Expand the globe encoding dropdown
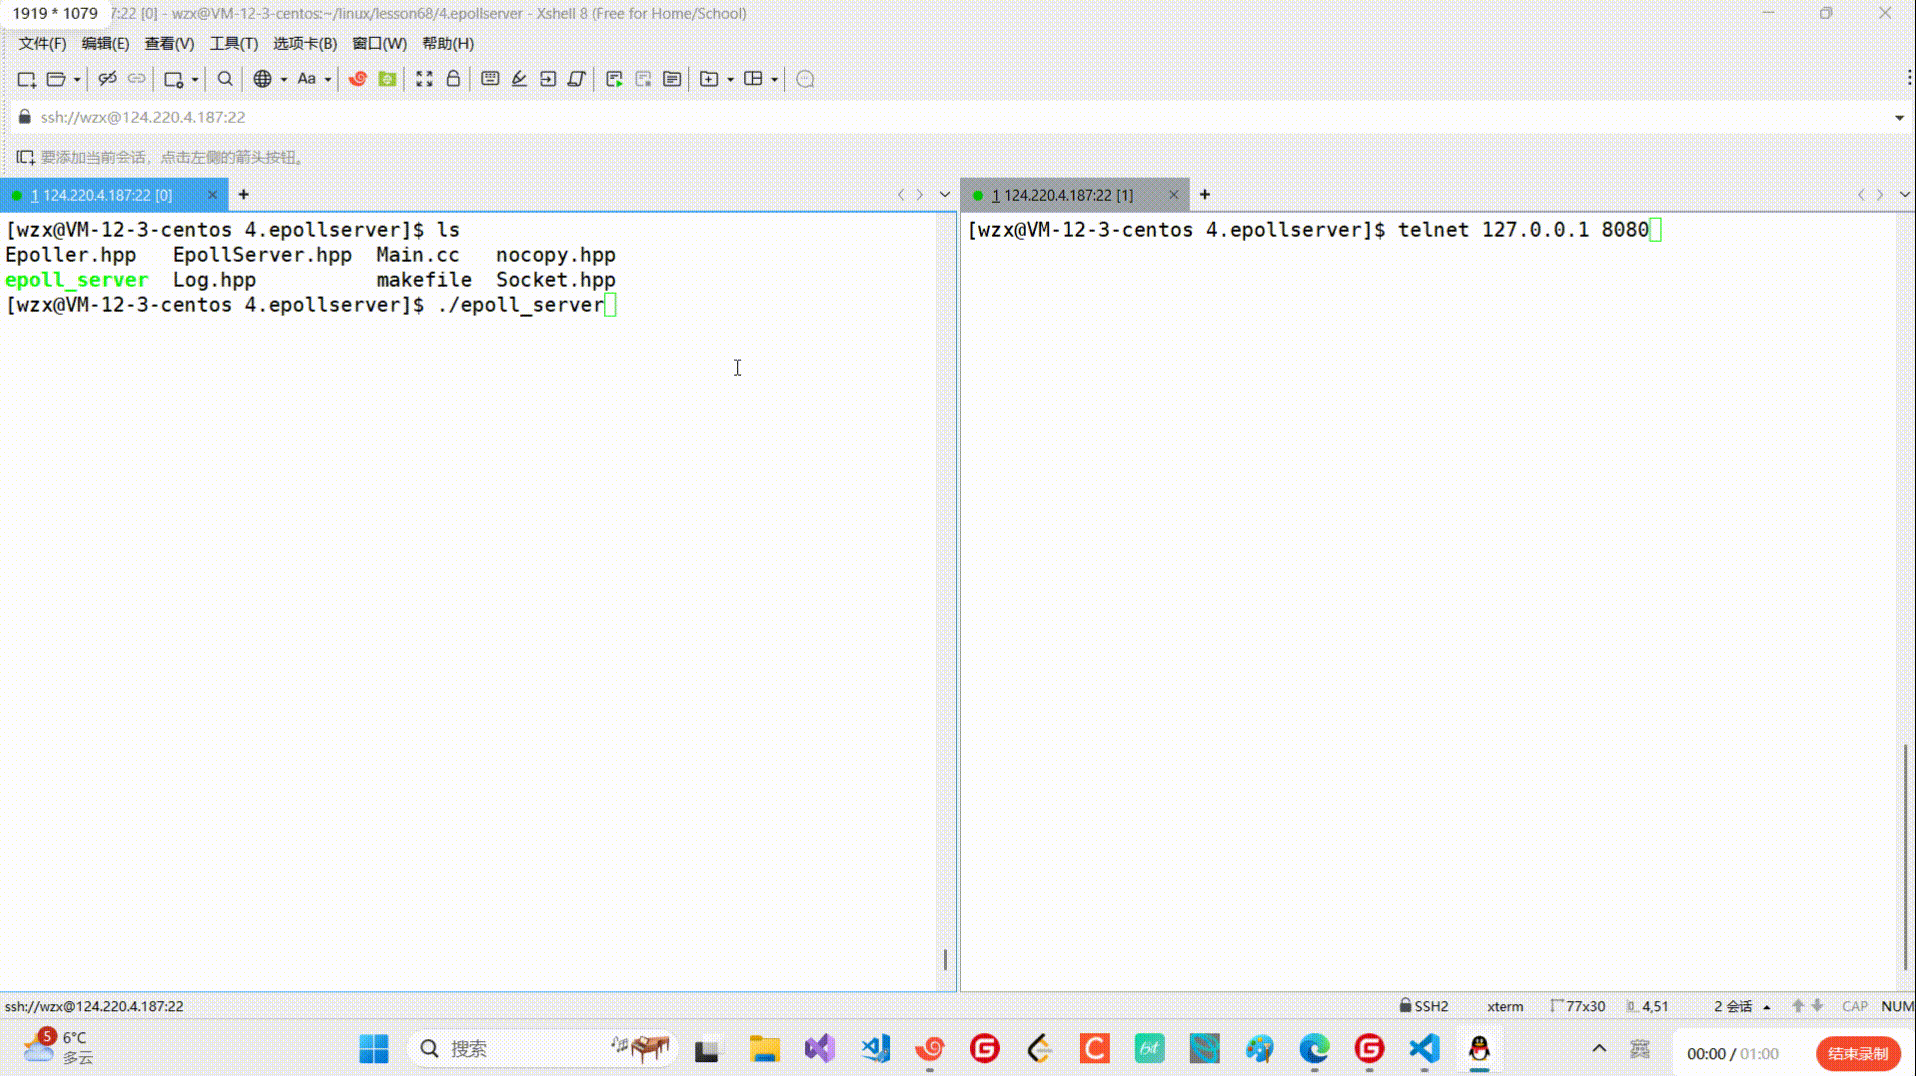Screen dimensions: 1916x1076 284,80
